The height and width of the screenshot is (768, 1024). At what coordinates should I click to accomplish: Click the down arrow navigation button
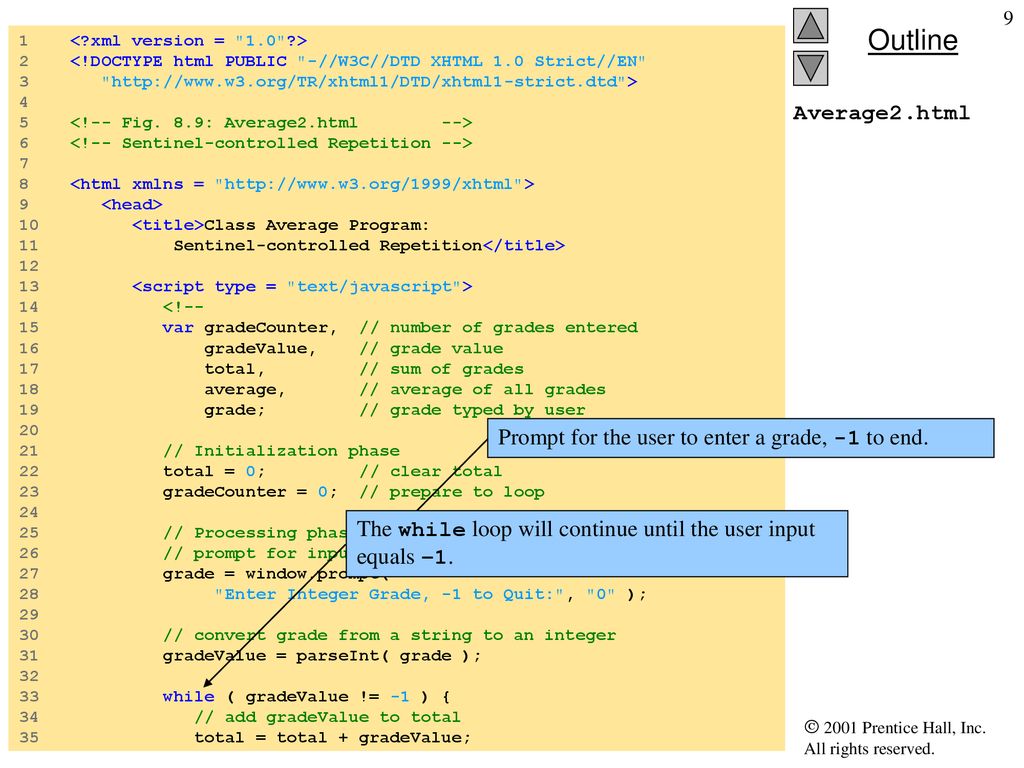(810, 69)
